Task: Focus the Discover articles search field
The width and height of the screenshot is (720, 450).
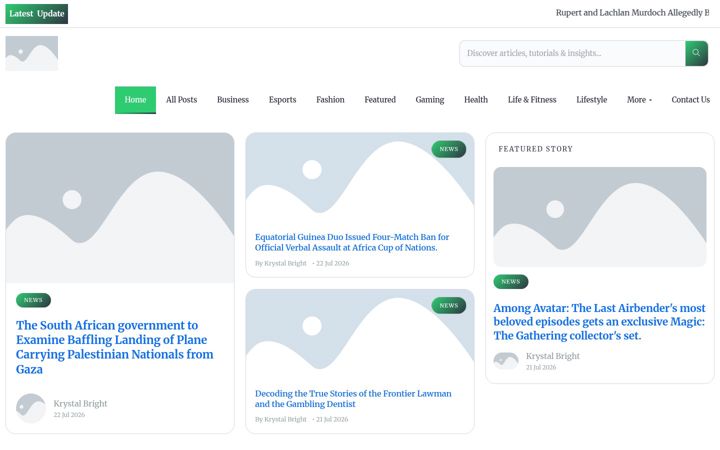Action: (572, 53)
